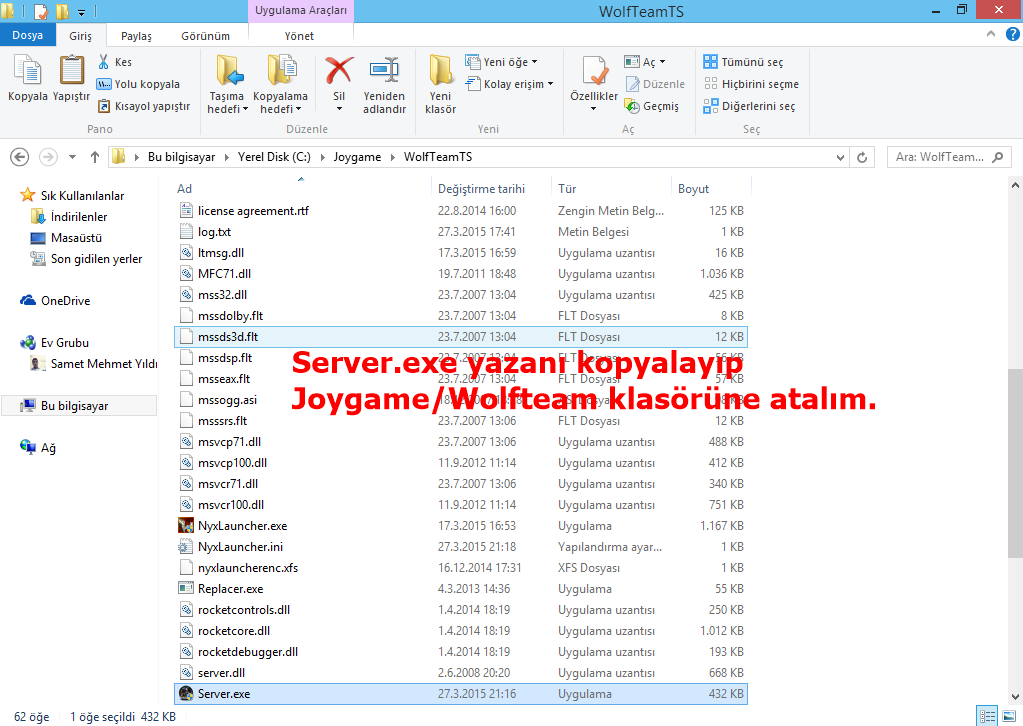Open the Dosya menu tab

(x=27, y=35)
